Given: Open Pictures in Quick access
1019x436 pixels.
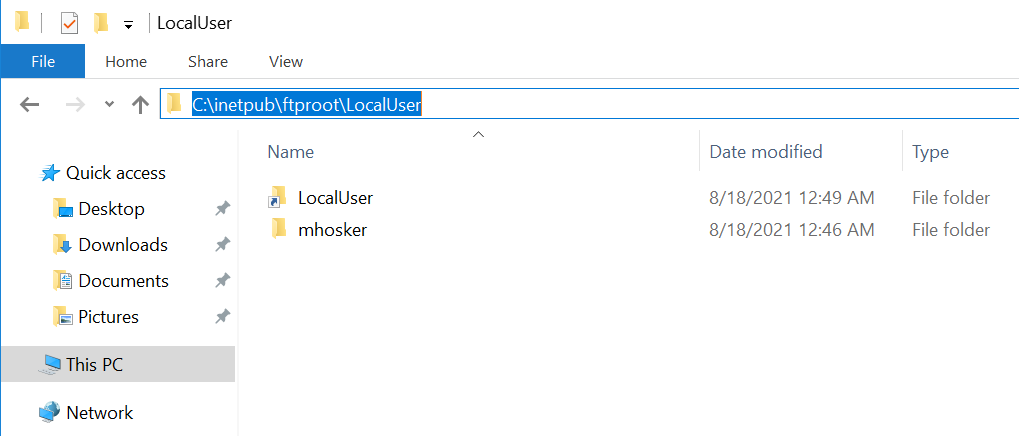Looking at the screenshot, I should tap(109, 317).
